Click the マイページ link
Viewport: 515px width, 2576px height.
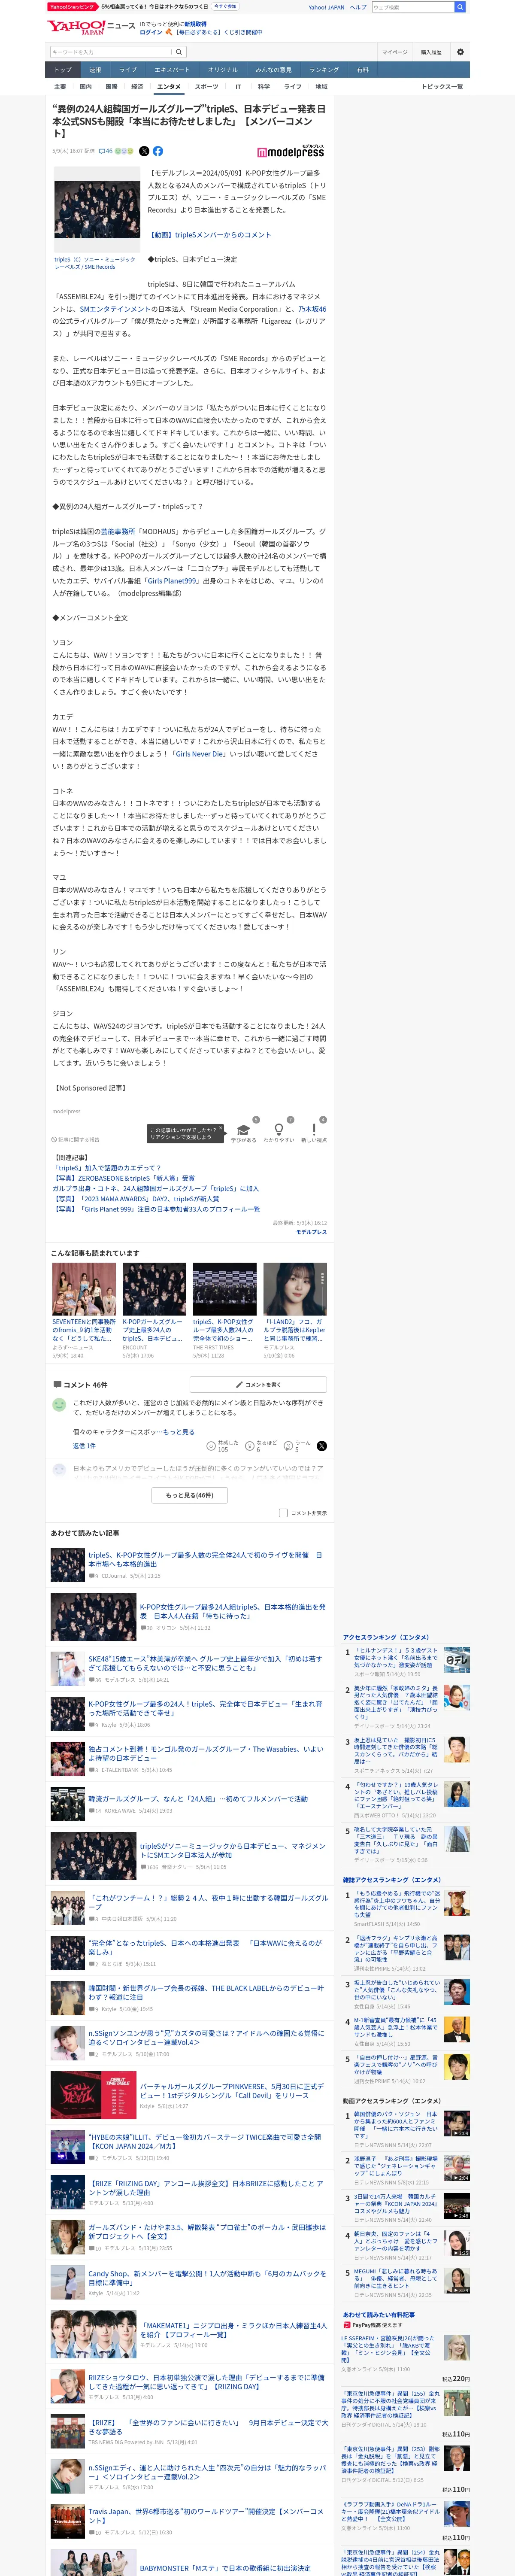[394, 52]
